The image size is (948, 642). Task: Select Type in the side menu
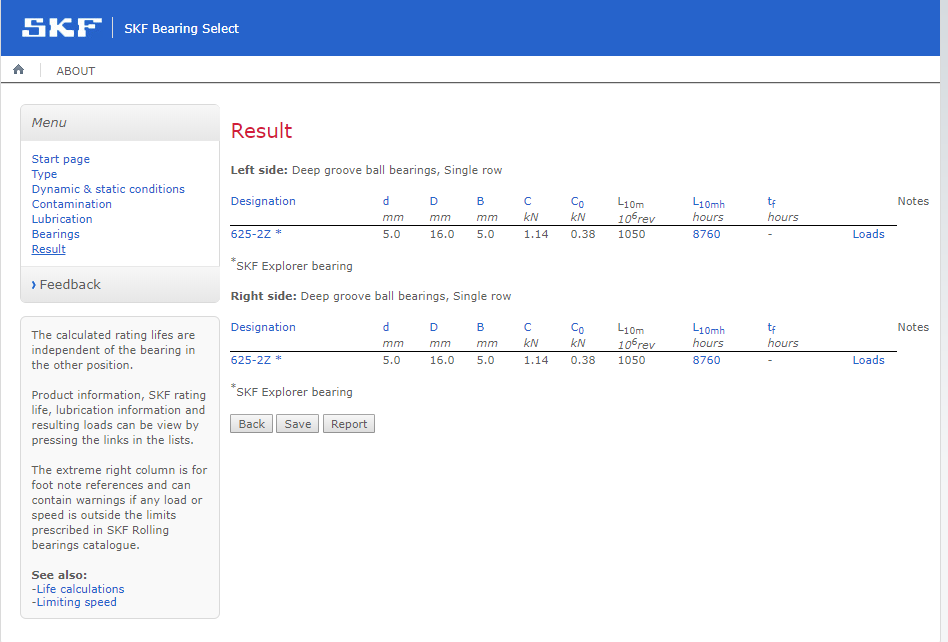coord(44,174)
